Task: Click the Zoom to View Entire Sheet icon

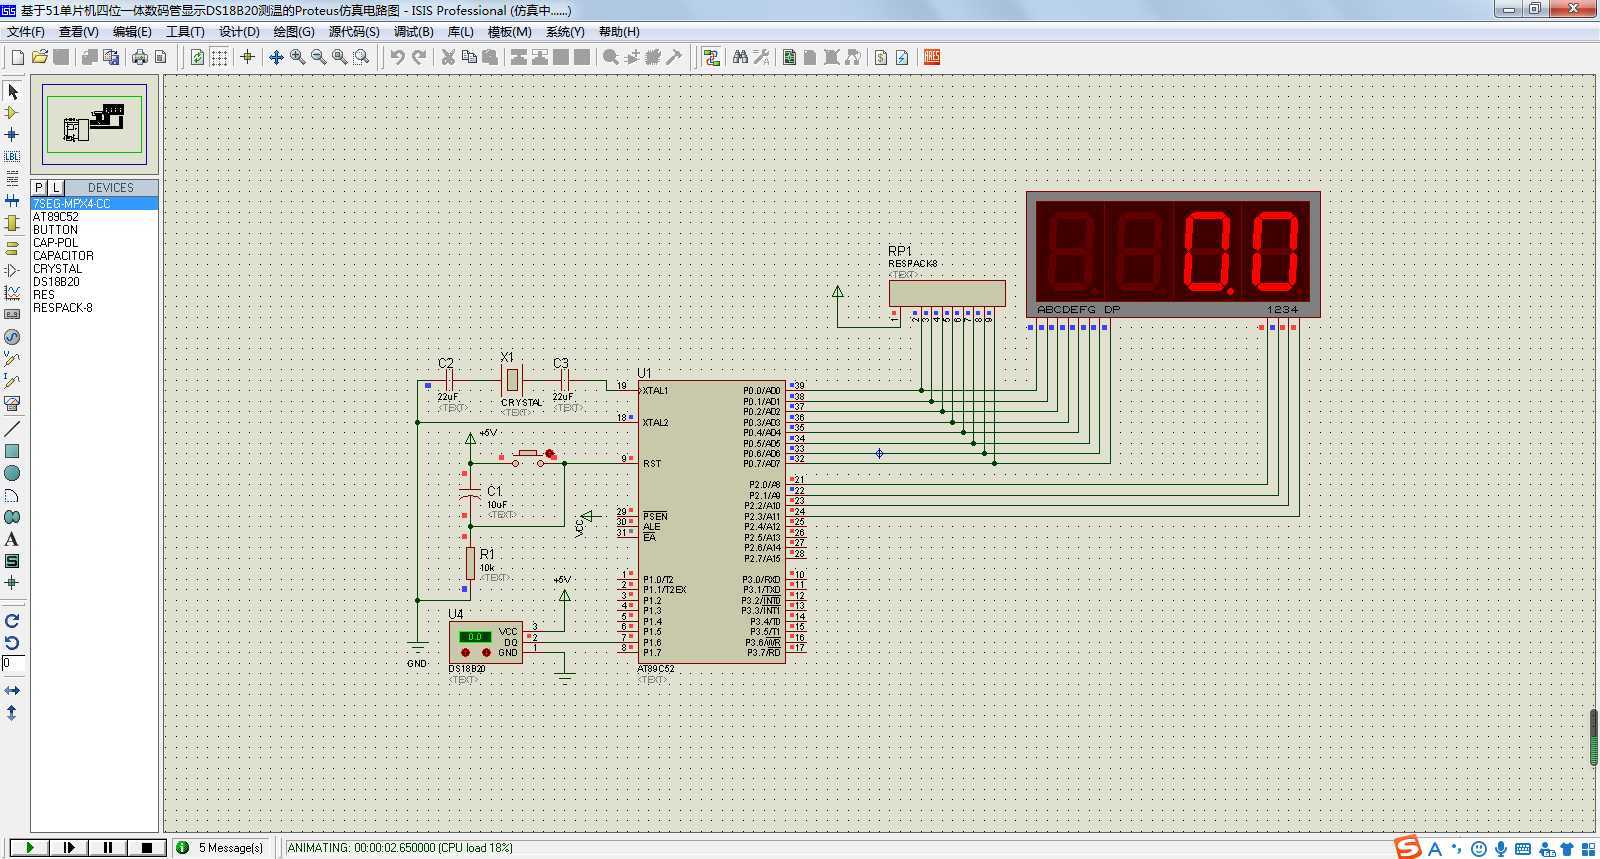Action: point(340,57)
